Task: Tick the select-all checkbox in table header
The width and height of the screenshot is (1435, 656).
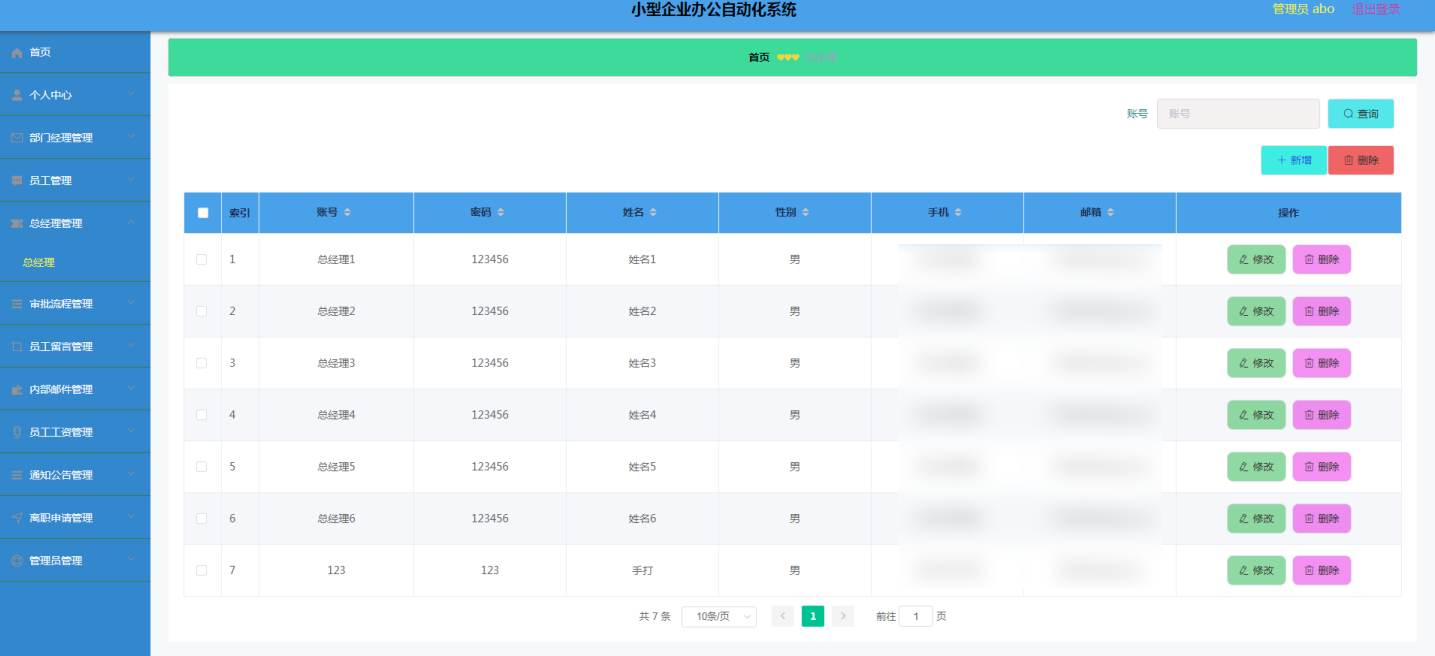Action: coord(203,213)
